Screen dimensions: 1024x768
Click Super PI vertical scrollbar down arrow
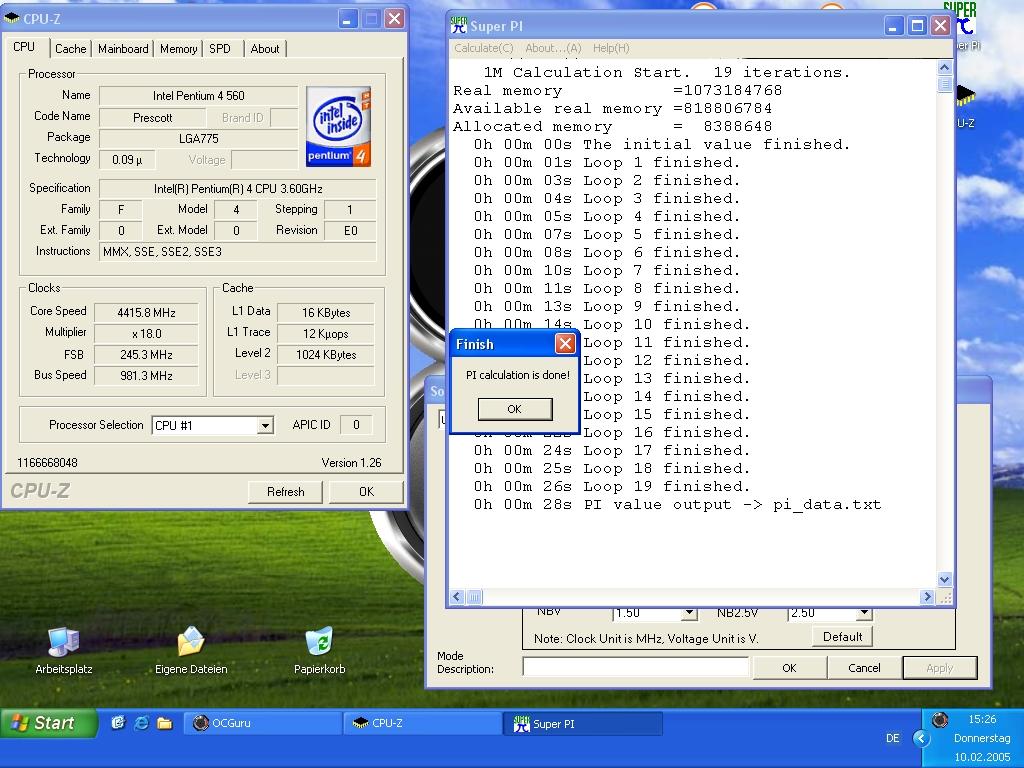[x=944, y=579]
